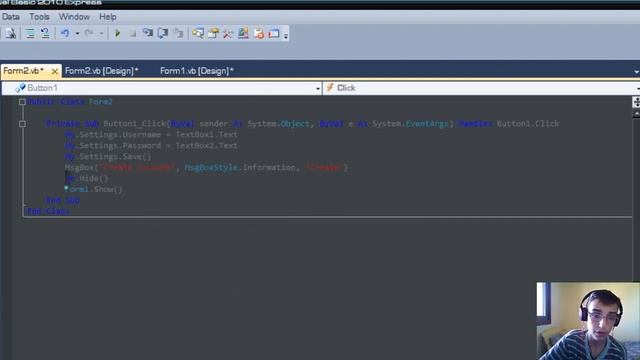The width and height of the screenshot is (640, 360).
Task: Open the Solution Explorer window icon
Action: 198,33
